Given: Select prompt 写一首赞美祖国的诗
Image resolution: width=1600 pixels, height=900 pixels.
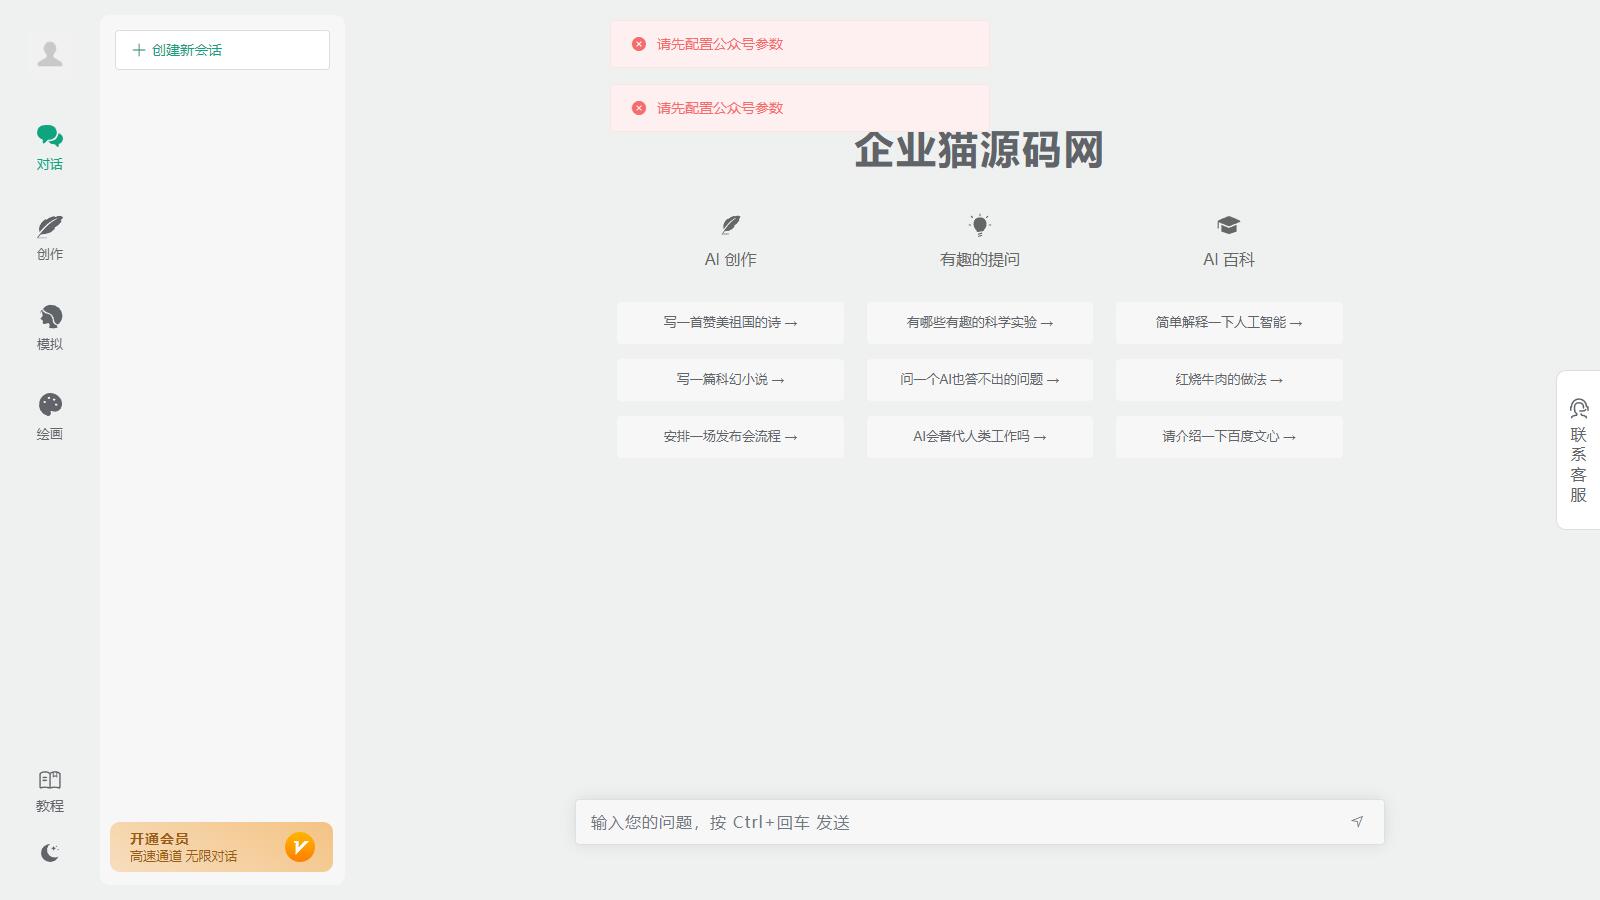Looking at the screenshot, I should tap(730, 323).
